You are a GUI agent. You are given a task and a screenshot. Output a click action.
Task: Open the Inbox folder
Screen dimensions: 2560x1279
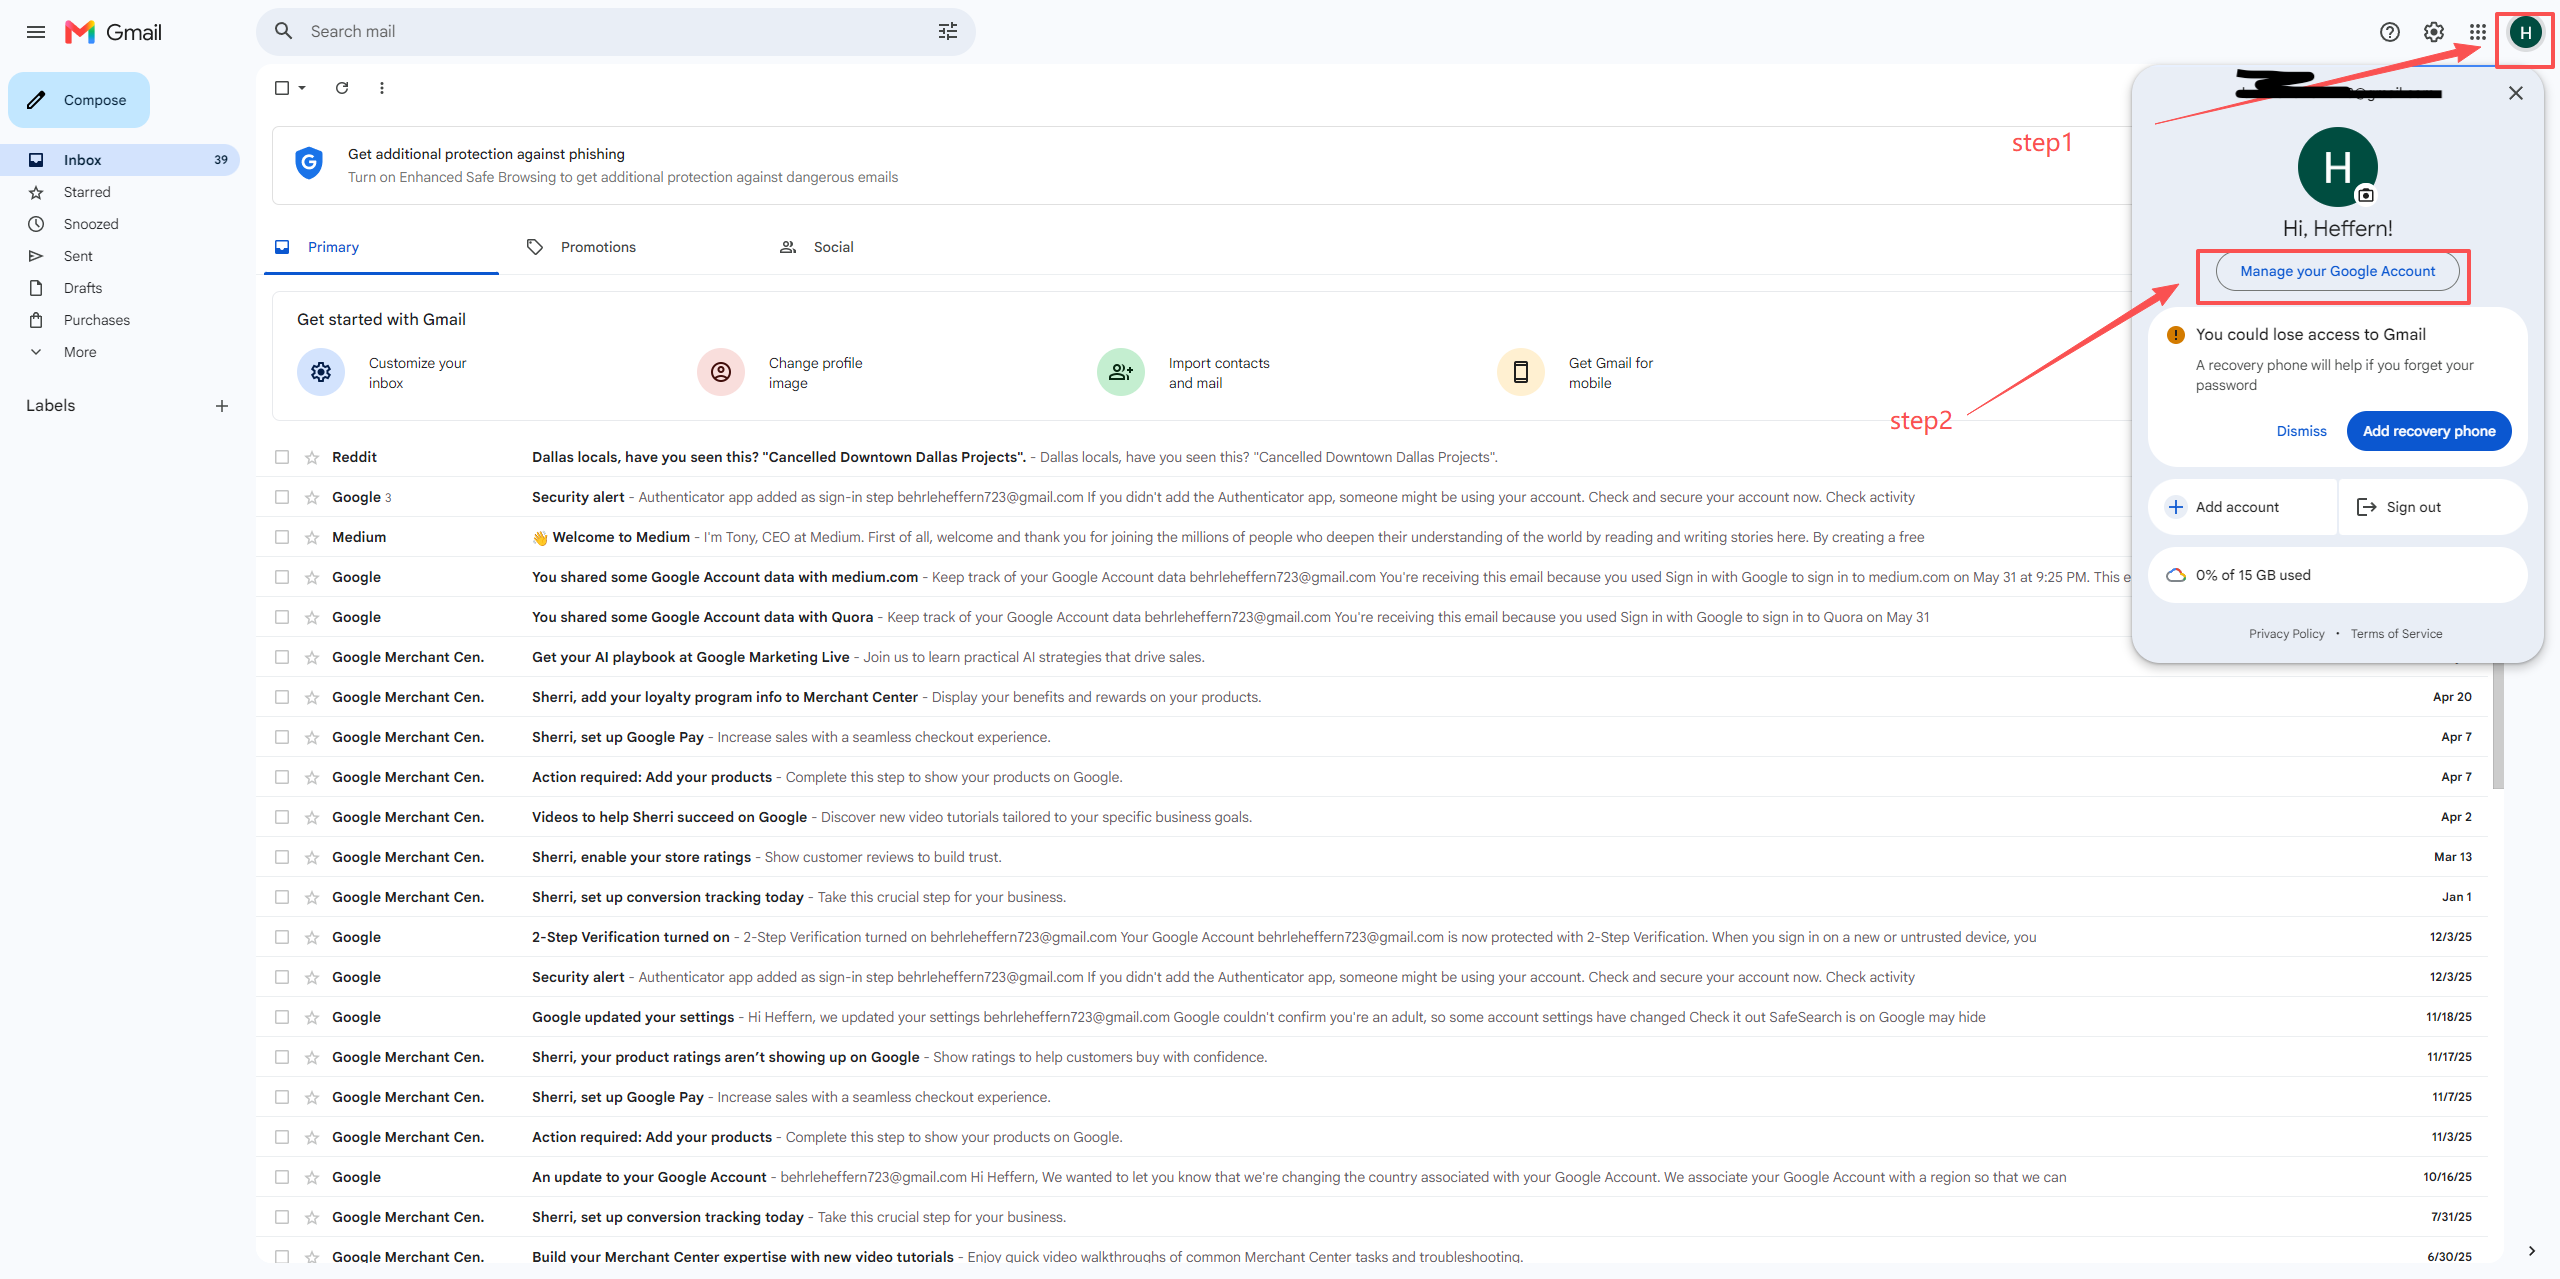(120, 160)
